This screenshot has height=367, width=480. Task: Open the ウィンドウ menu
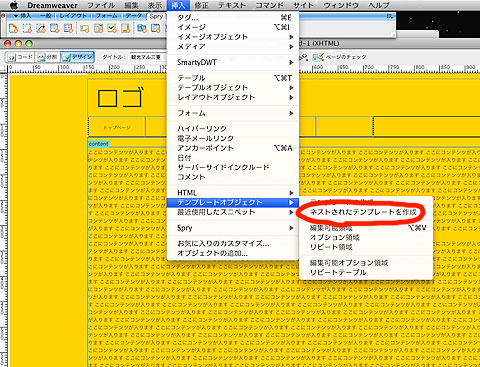(341, 5)
